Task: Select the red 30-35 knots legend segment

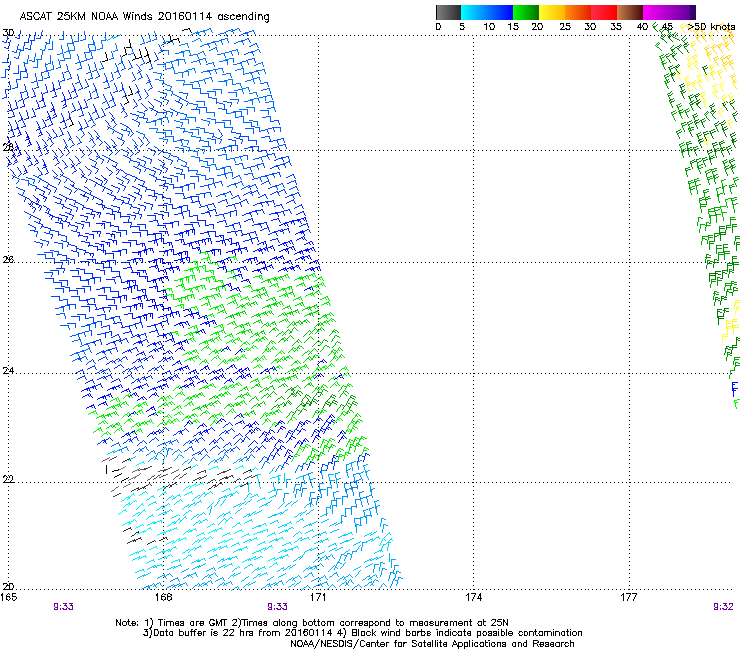Action: 604,12
